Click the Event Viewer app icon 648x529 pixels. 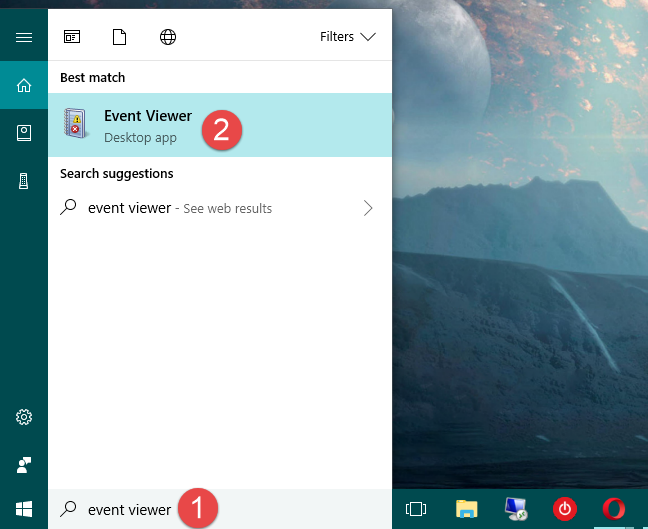coord(76,123)
